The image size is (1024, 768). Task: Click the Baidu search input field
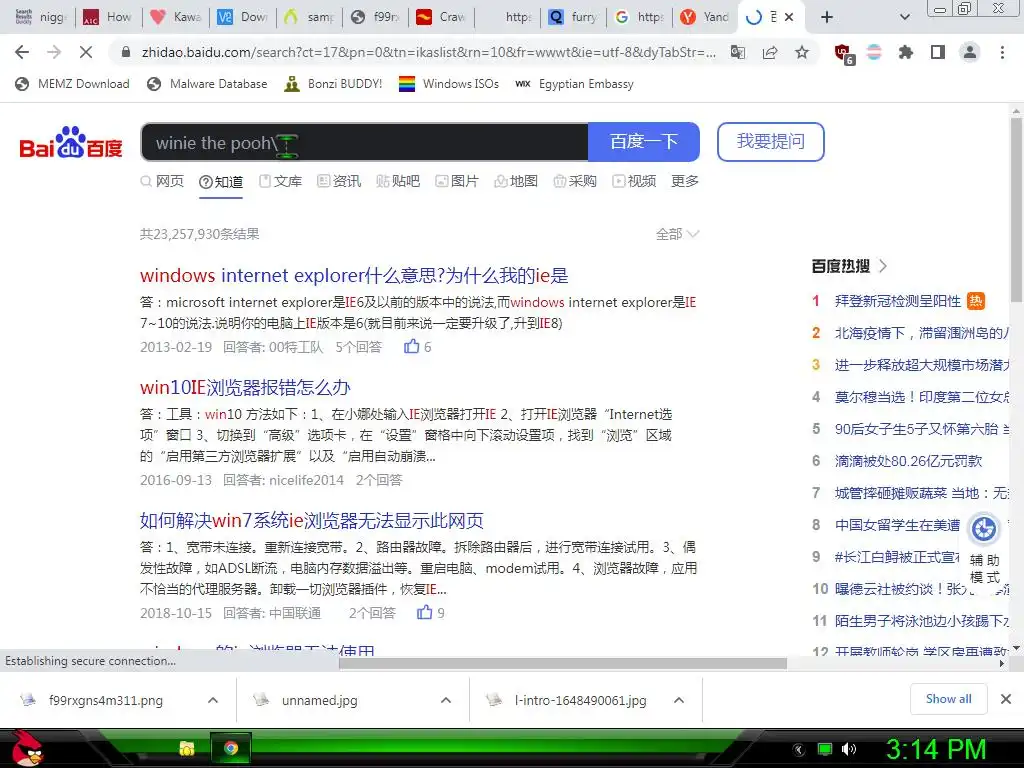pos(364,142)
